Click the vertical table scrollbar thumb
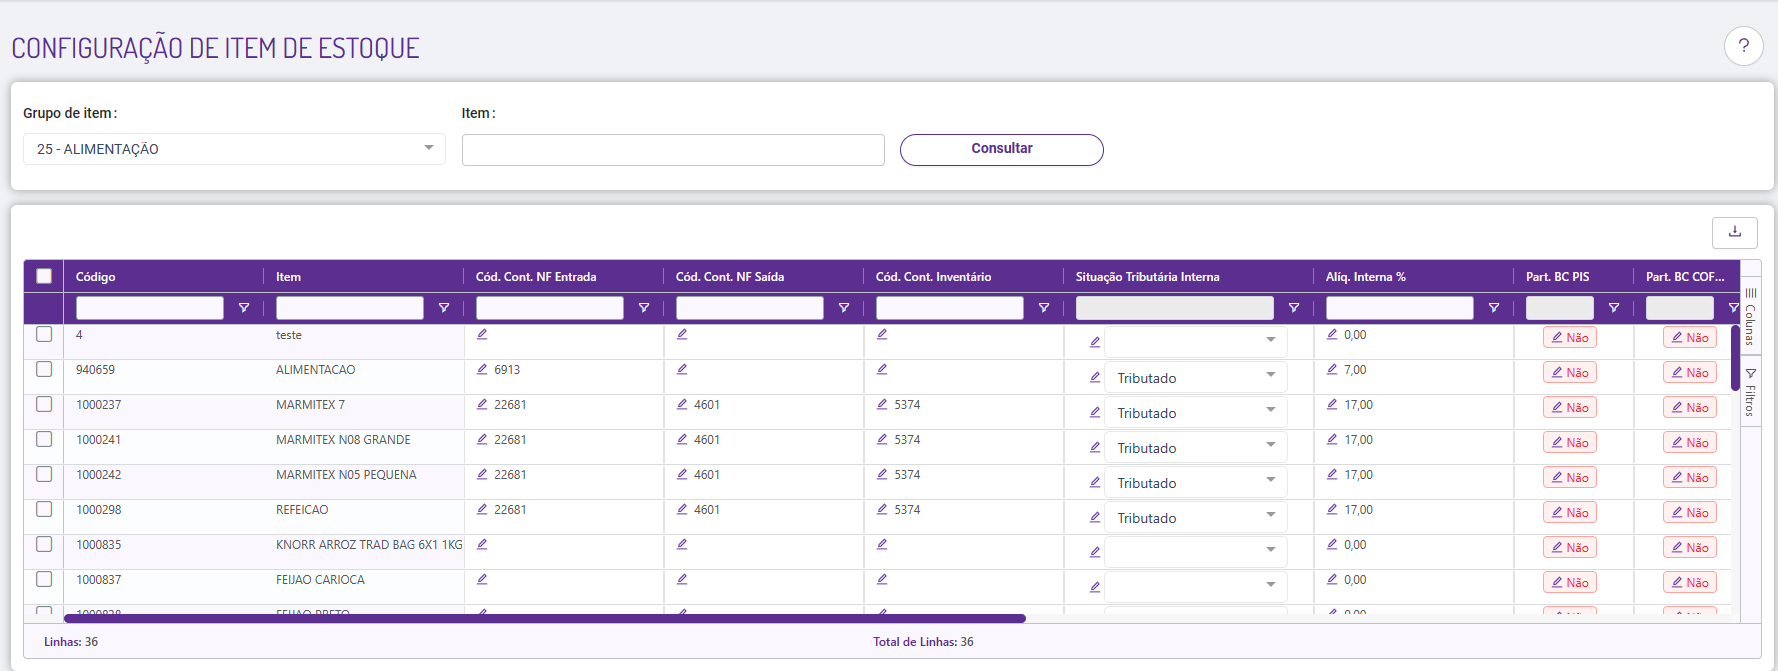 1735,357
